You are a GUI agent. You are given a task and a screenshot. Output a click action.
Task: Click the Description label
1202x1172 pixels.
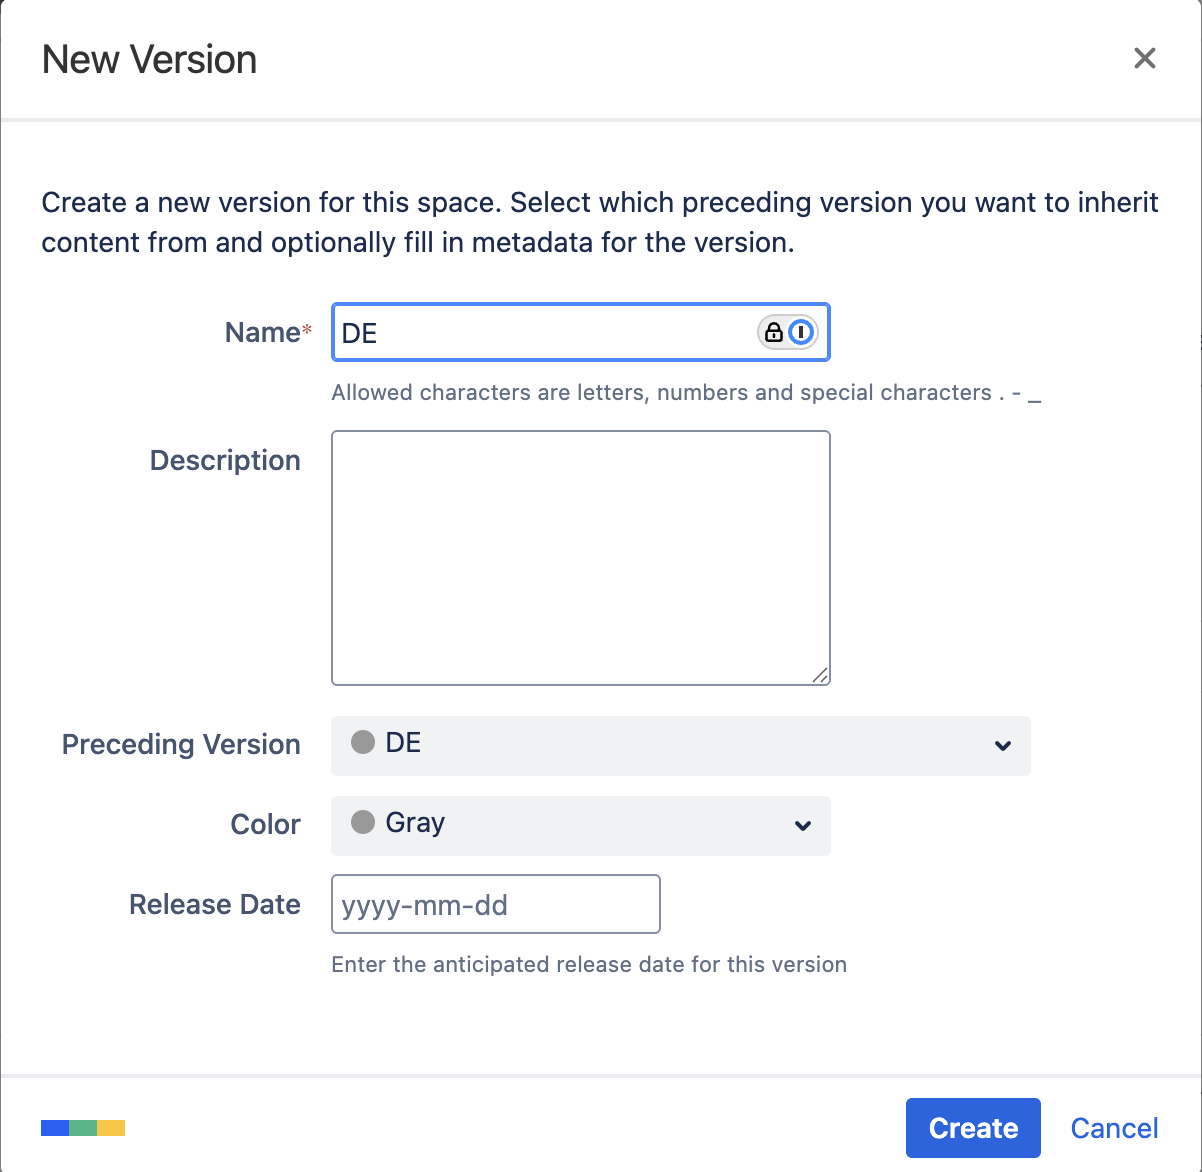(x=225, y=460)
